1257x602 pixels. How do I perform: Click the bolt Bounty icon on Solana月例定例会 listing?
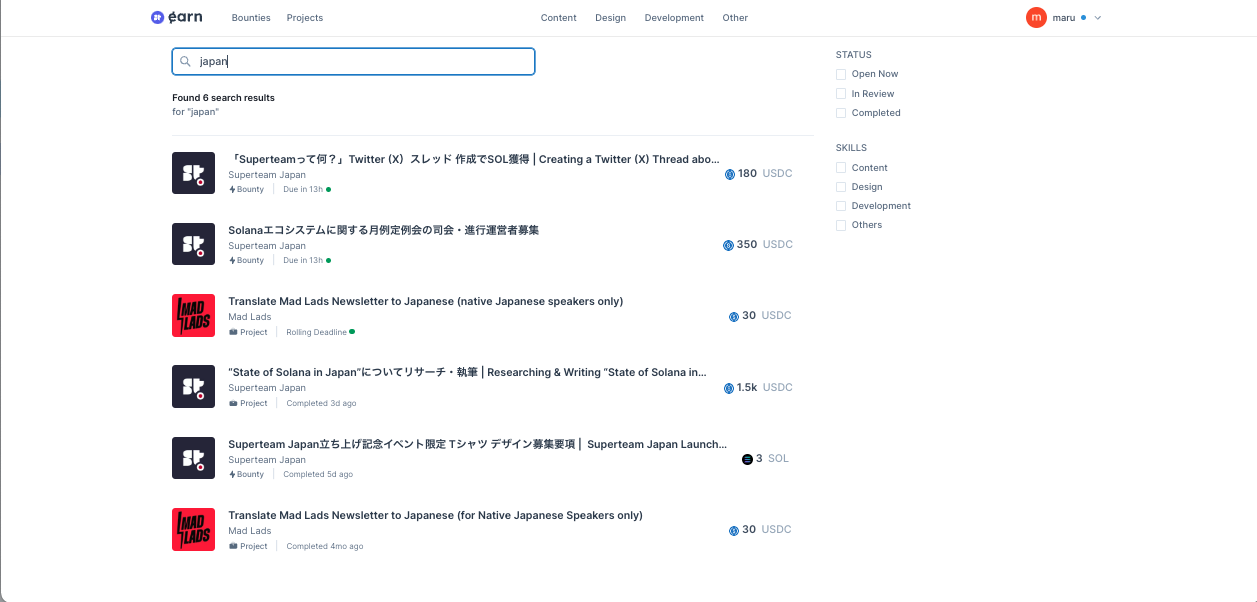click(x=232, y=260)
